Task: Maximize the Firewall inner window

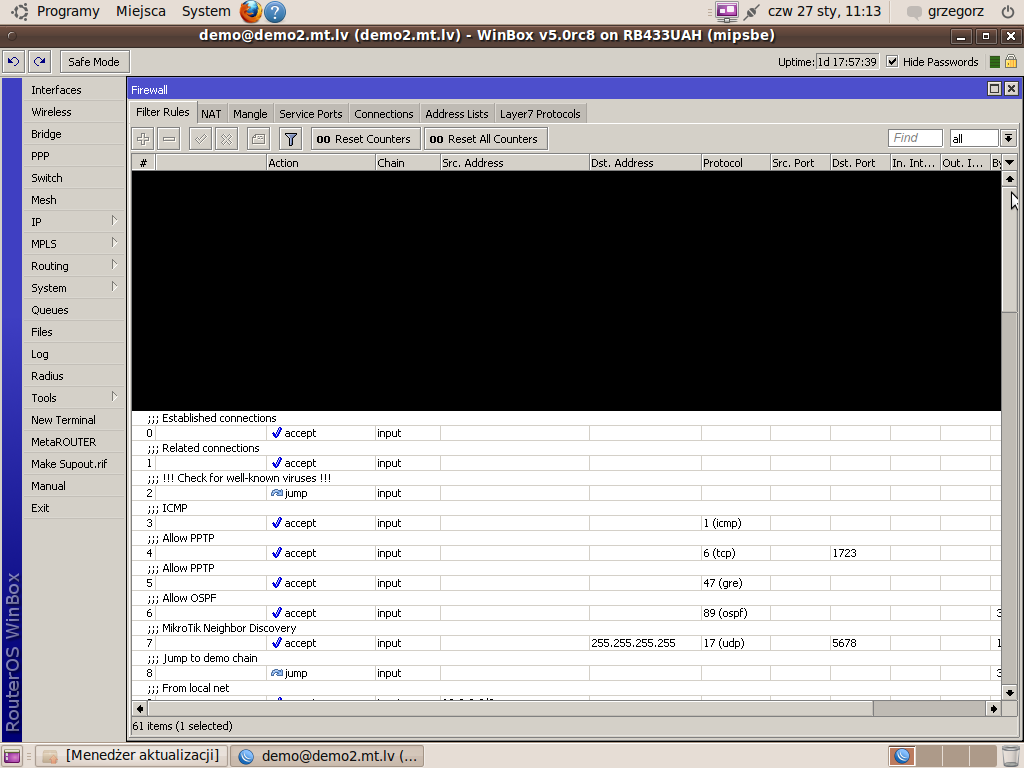Action: [994, 89]
